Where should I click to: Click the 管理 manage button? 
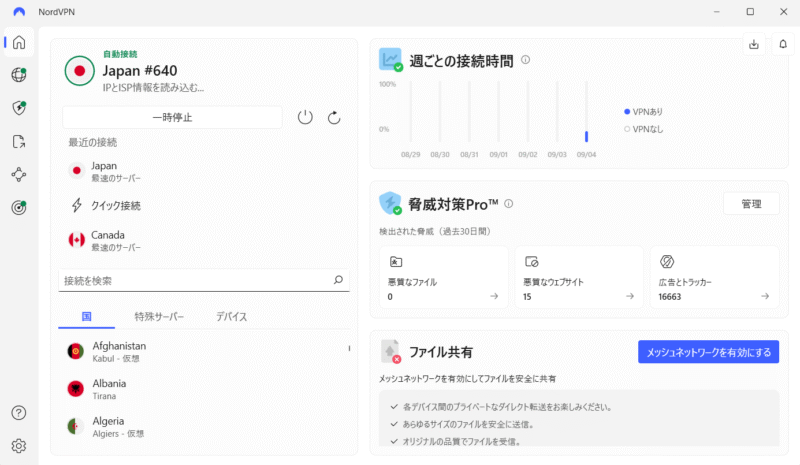point(751,204)
